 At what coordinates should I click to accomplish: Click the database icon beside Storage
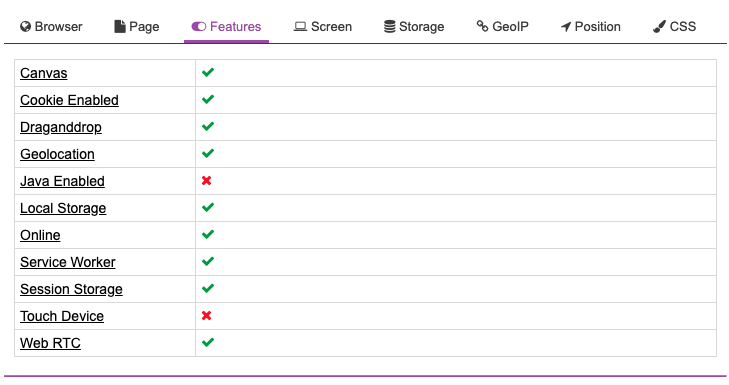coord(390,27)
